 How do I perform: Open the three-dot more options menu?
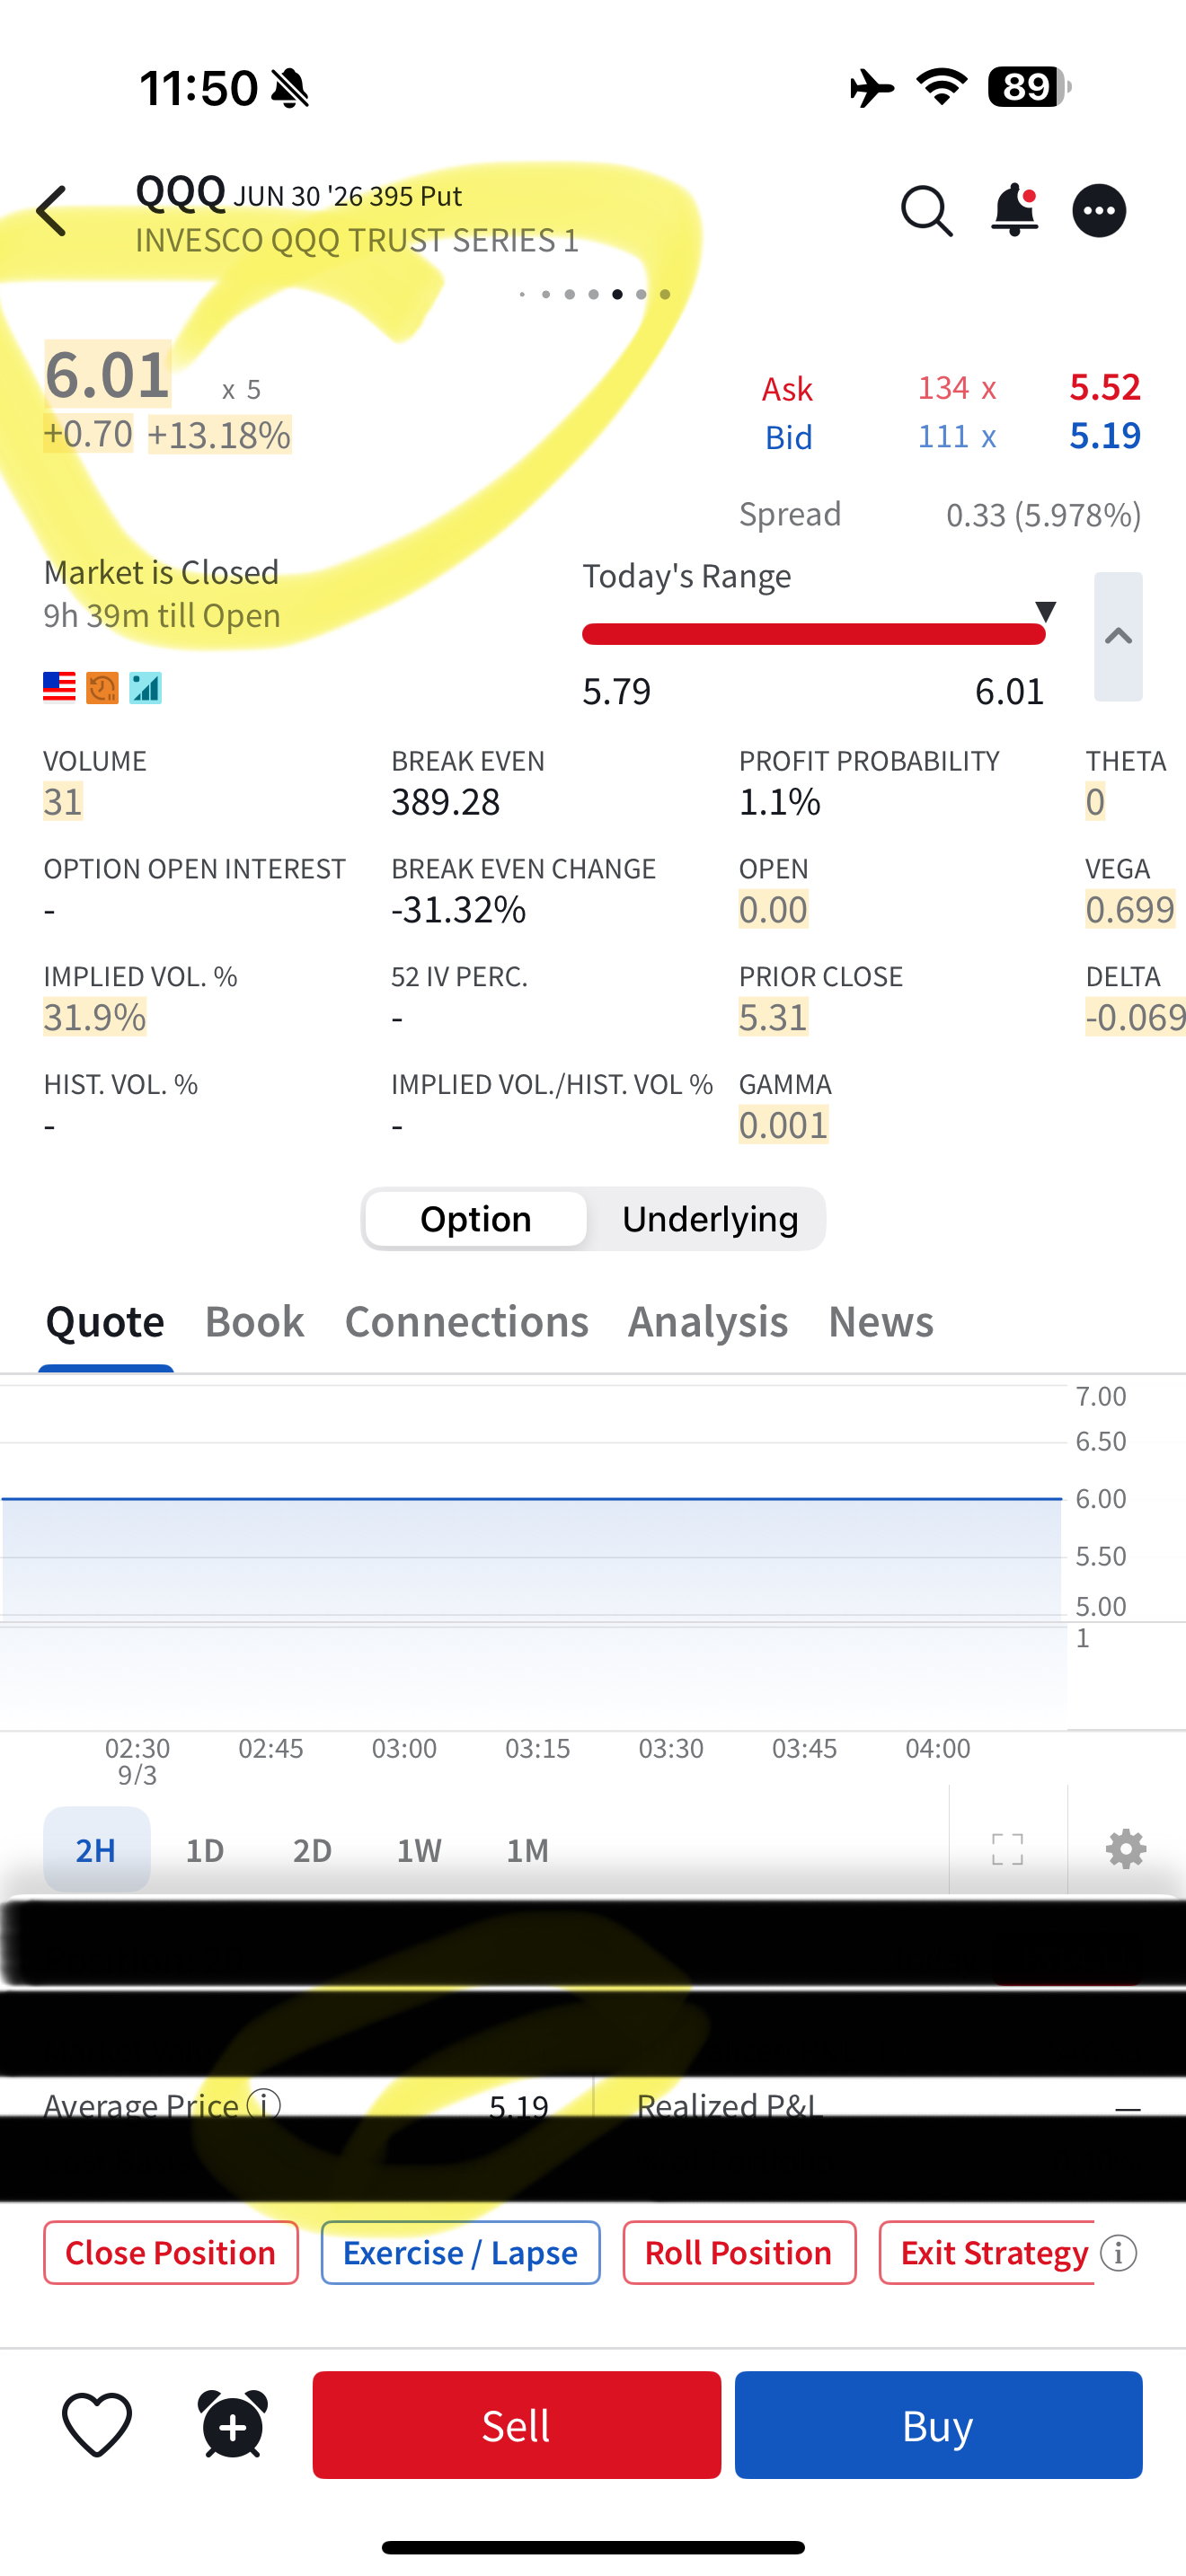tap(1099, 211)
